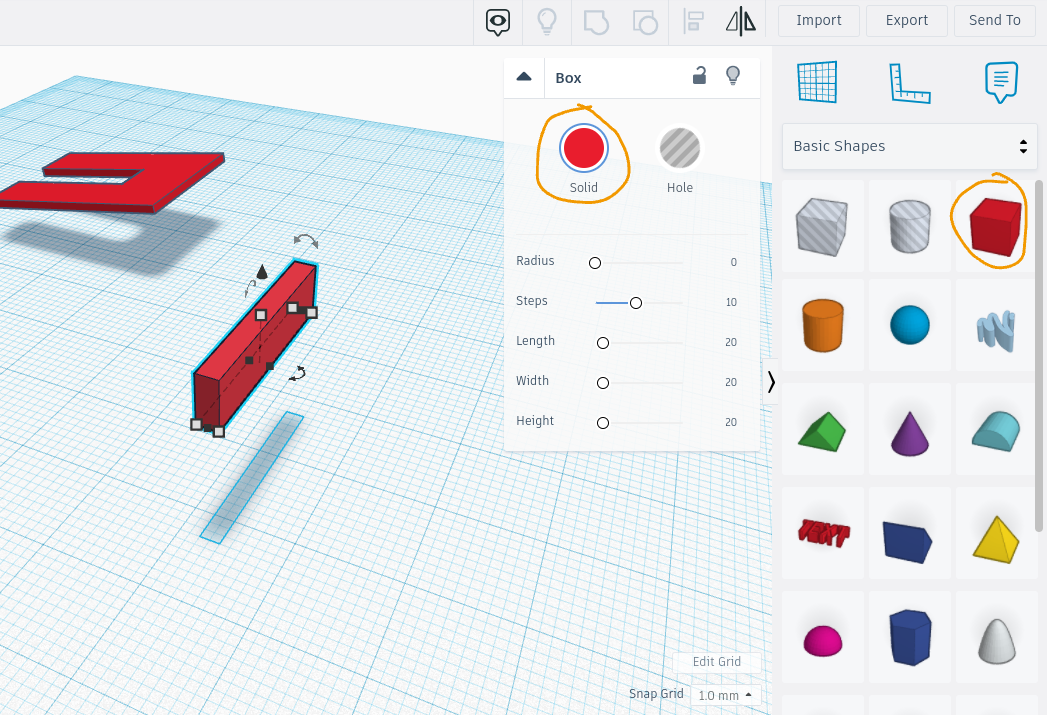Pick the navy Polygon shape
The image size is (1047, 715).
tap(909, 637)
